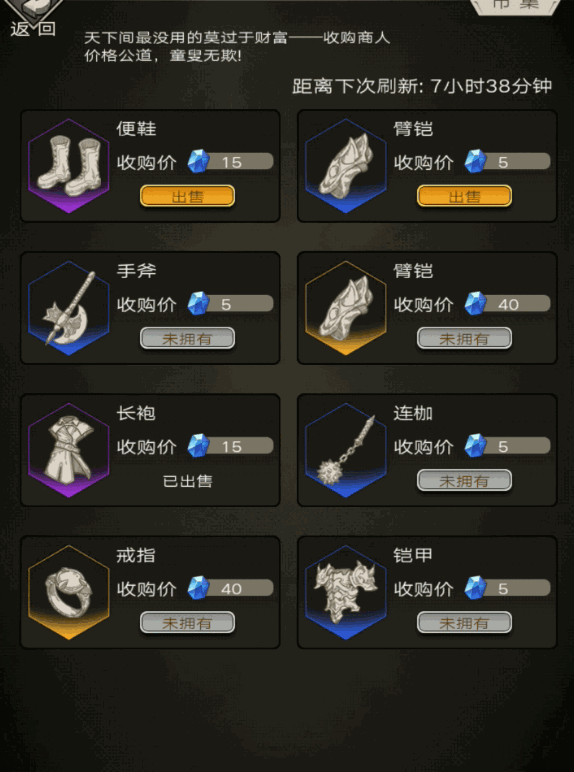
Task: Click 未拥有 button under 铠甲
Action: tap(464, 623)
